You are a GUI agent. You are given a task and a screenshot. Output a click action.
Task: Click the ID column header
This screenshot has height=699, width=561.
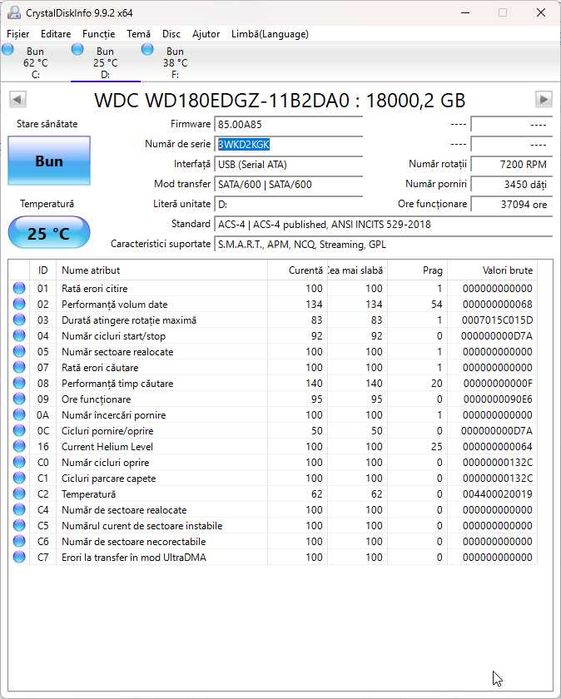43,270
